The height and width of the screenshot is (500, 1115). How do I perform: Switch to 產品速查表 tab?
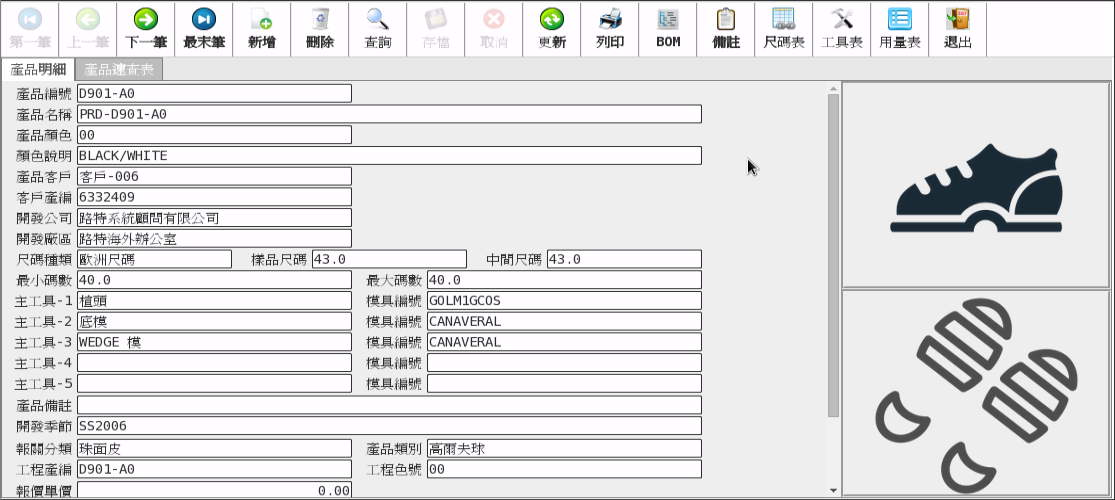[x=119, y=70]
